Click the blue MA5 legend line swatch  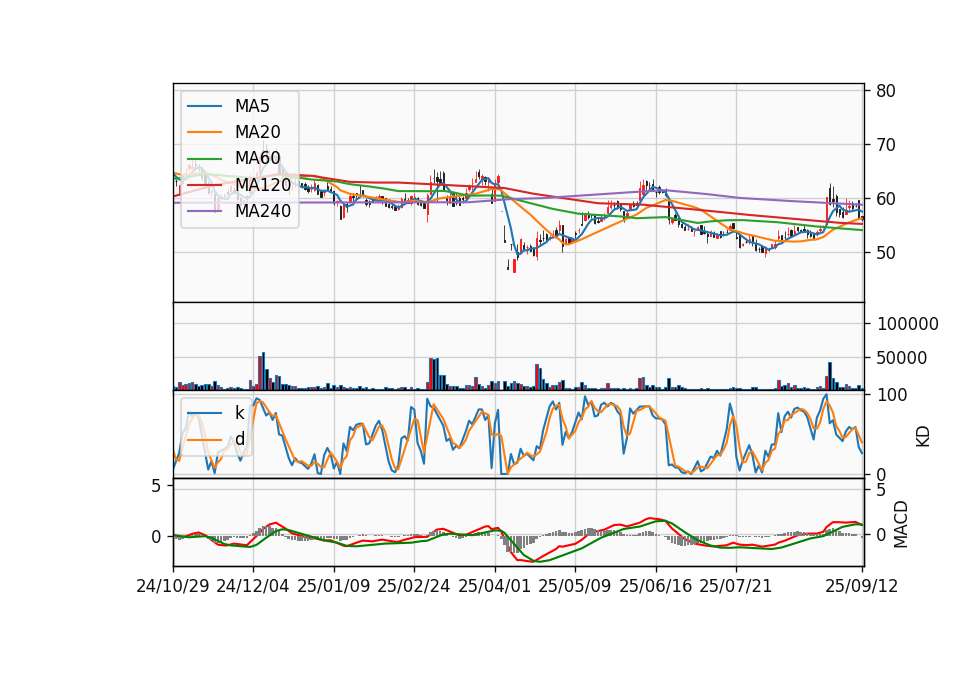point(204,106)
